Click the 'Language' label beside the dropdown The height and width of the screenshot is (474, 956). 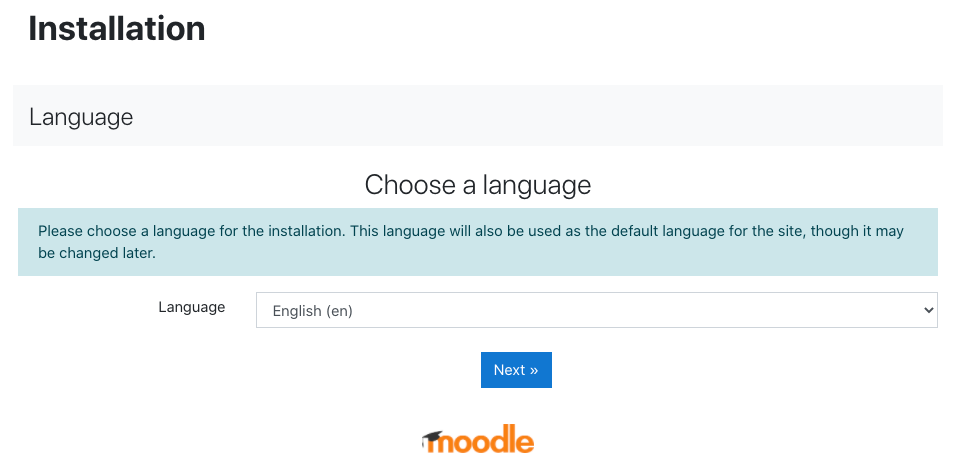pyautogui.click(x=191, y=307)
